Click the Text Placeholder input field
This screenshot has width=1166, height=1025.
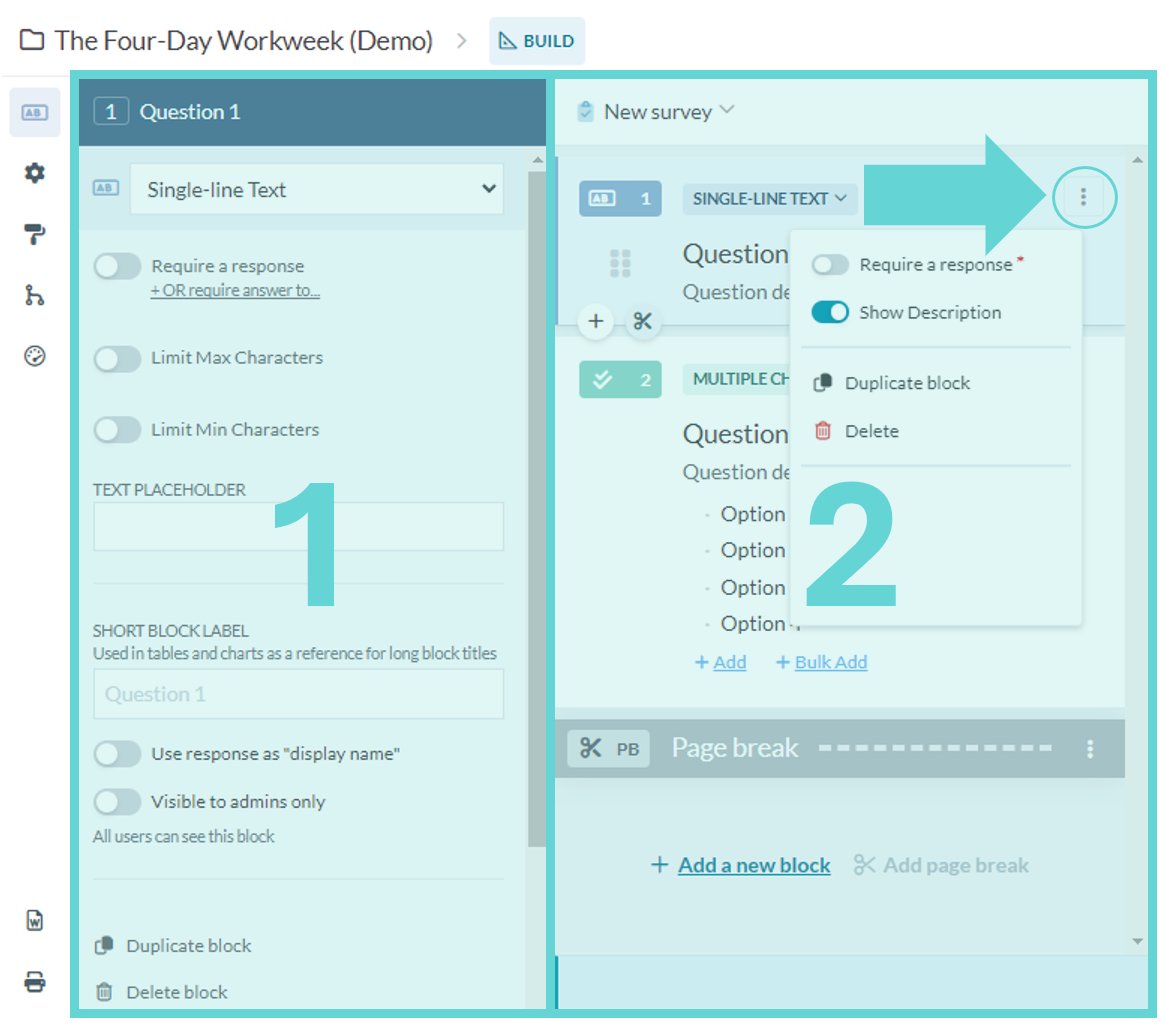coord(298,527)
